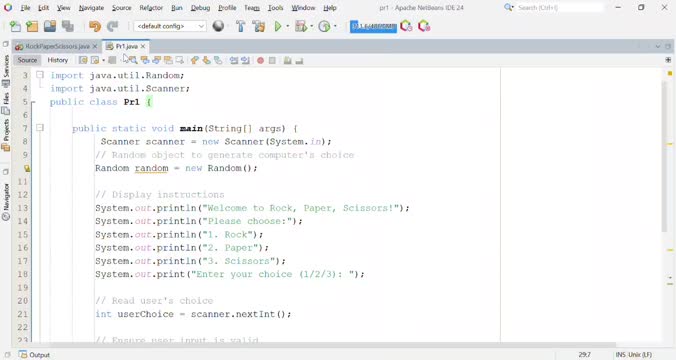676x360 pixels.
Task: Click the New File toolbar icon
Action: 15,26
